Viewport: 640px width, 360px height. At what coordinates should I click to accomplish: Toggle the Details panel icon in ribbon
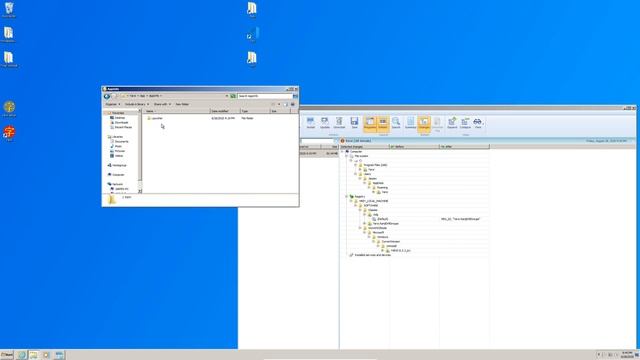(x=383, y=123)
